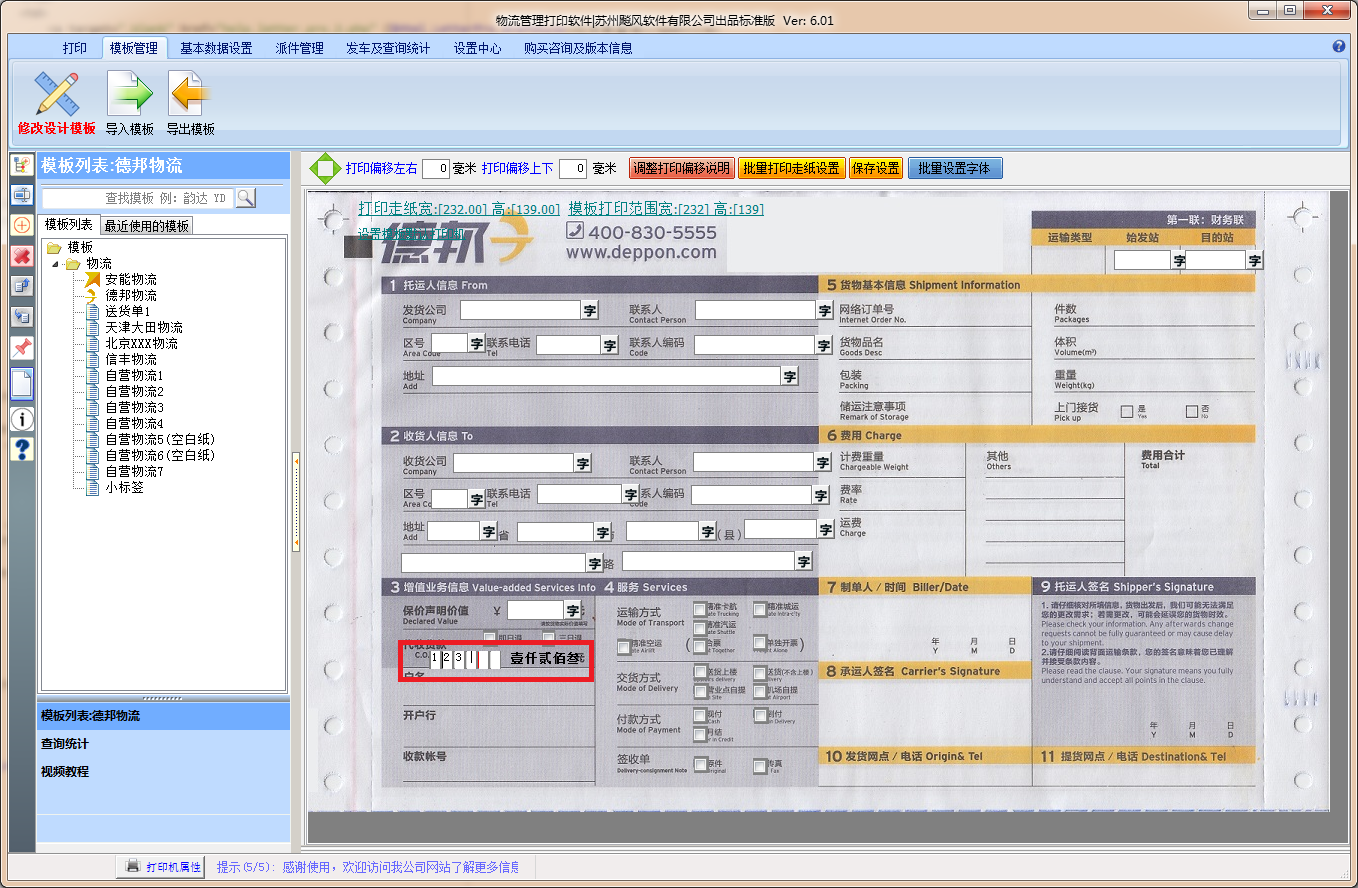The image size is (1358, 888).
Task: Click 字 font button beside 发货公司 field
Action: (x=590, y=311)
